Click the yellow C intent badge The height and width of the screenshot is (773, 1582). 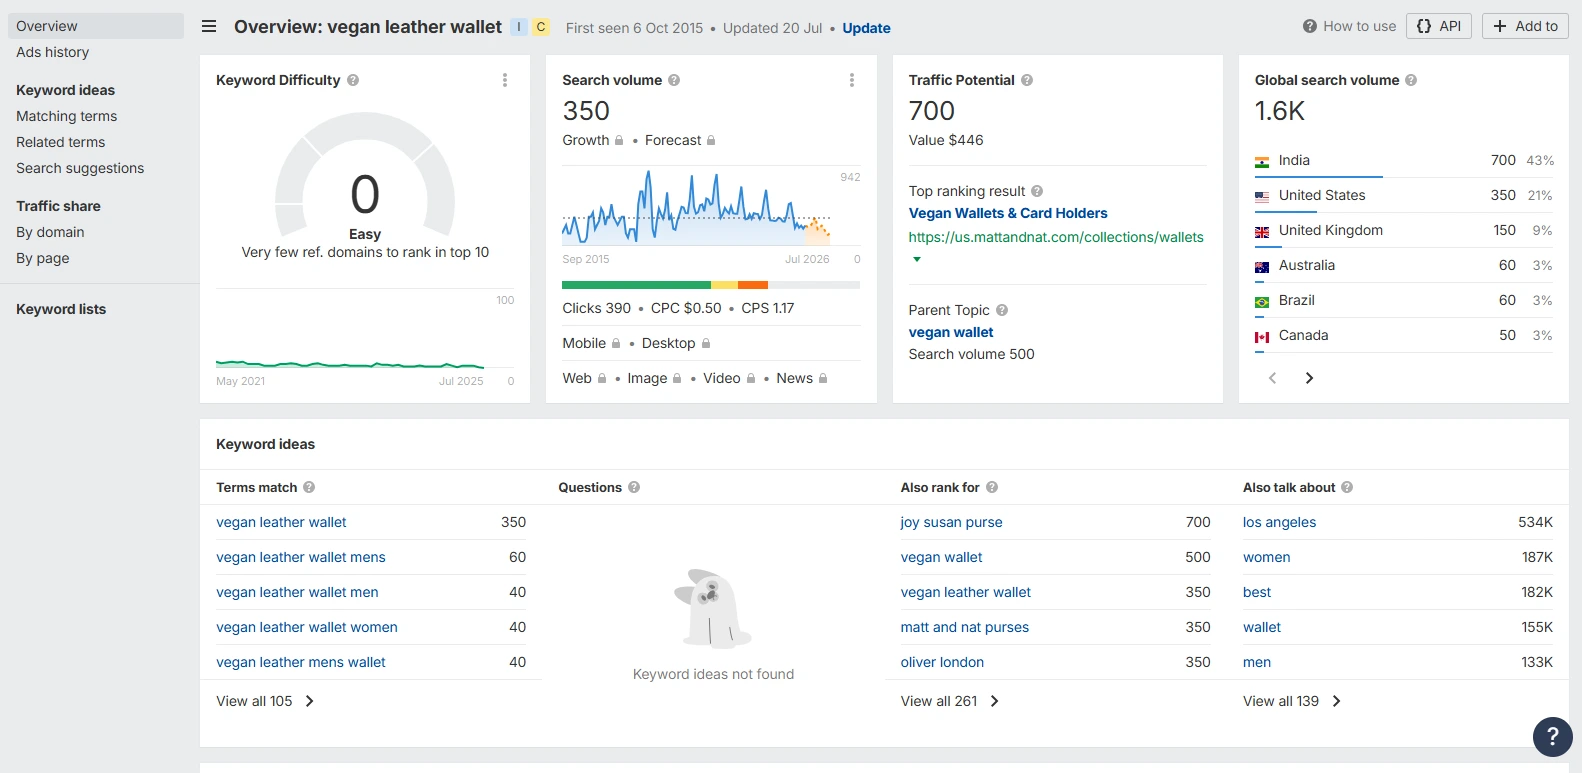(x=541, y=27)
